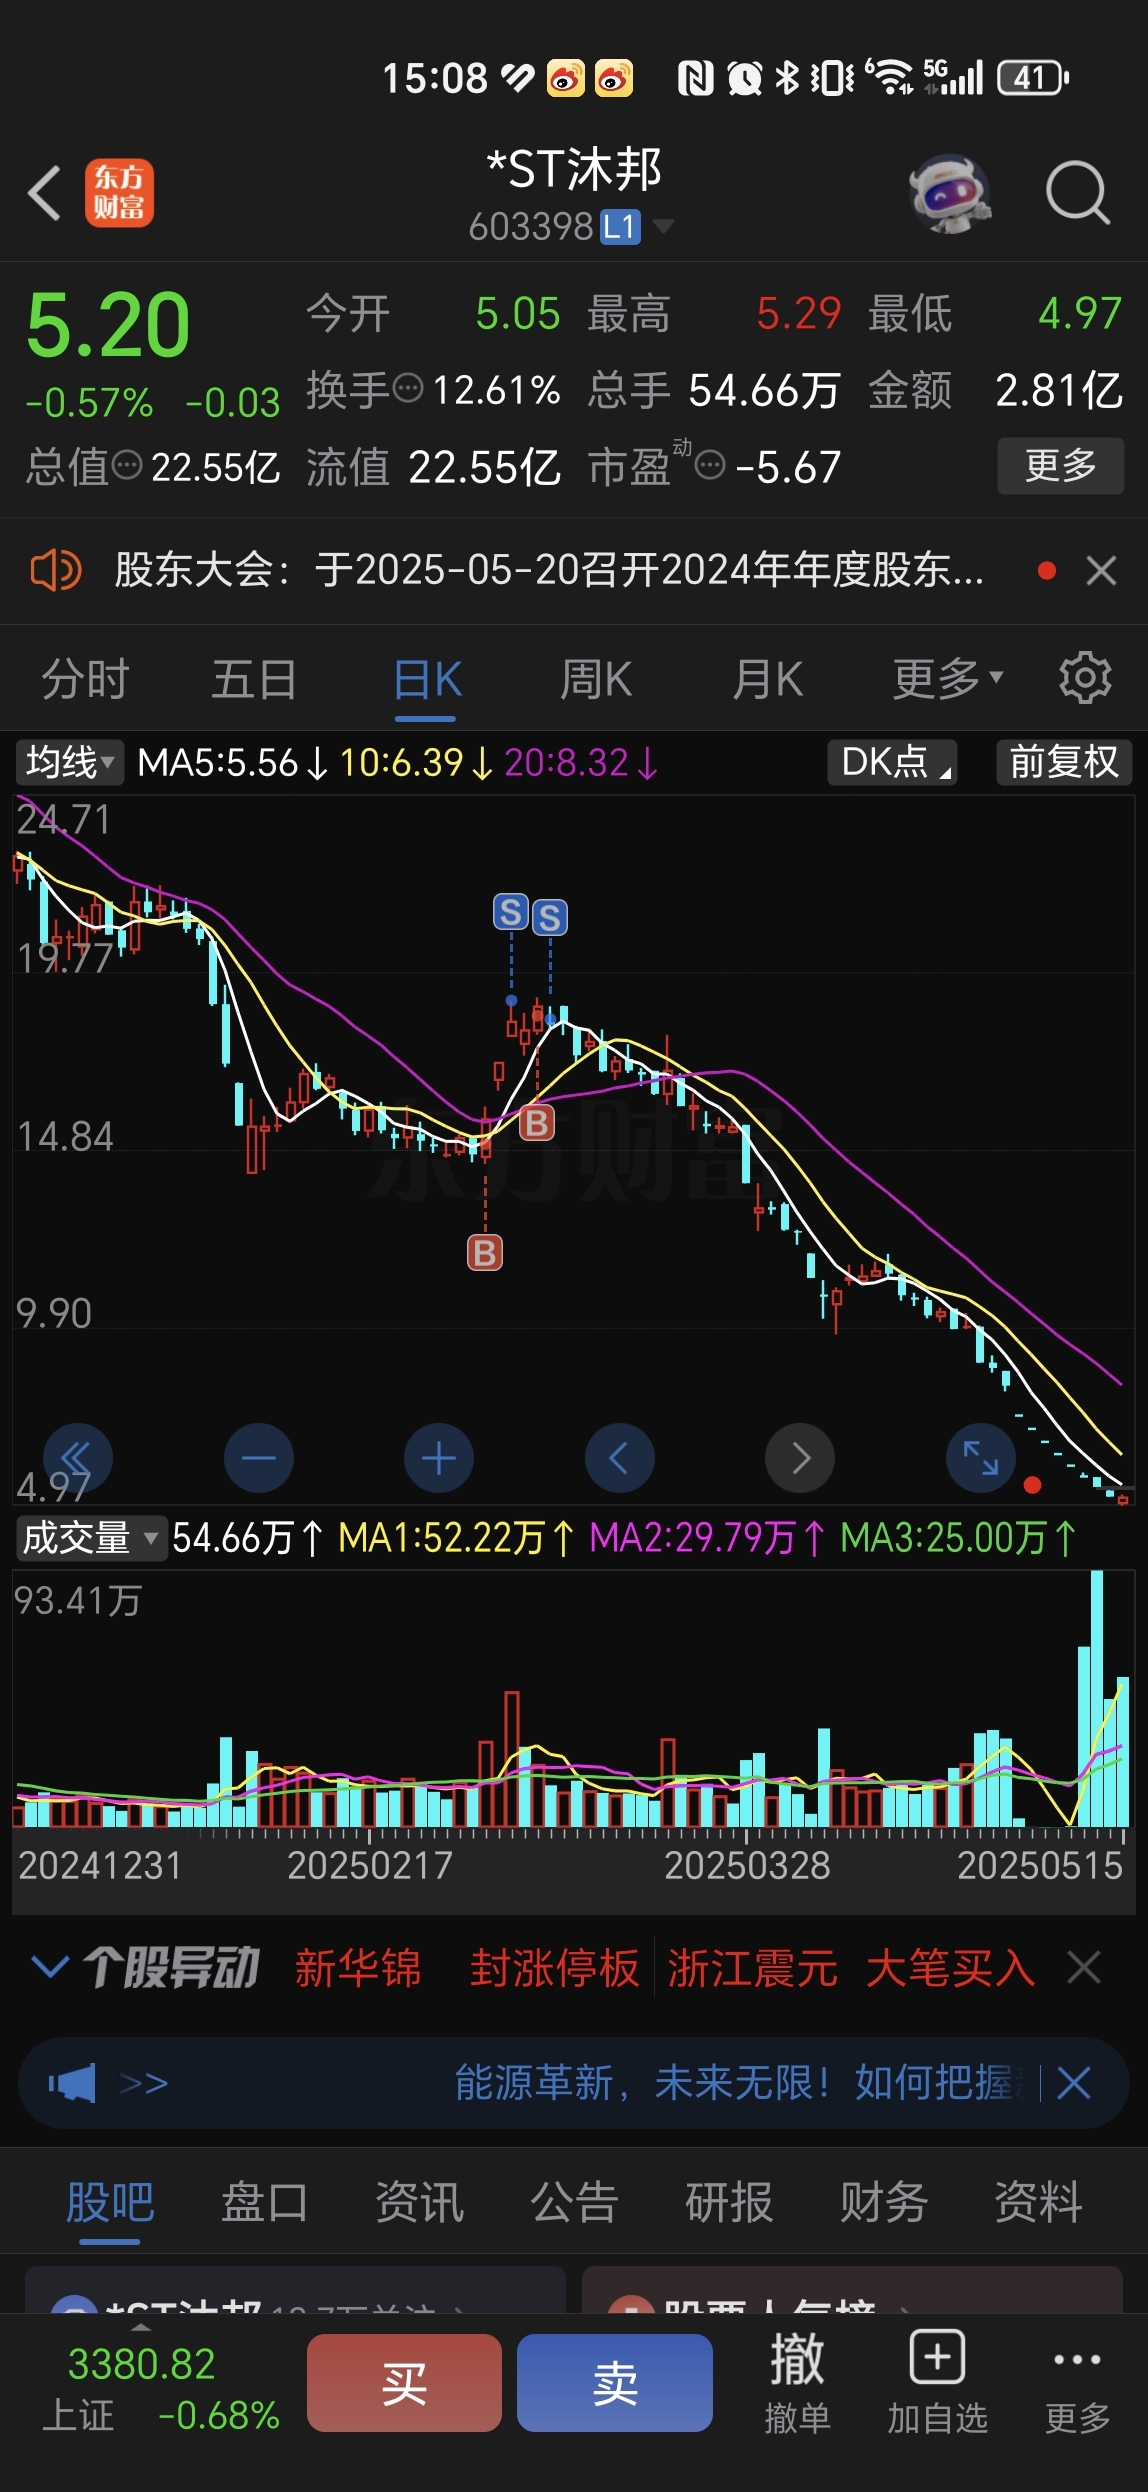Tap the 20250328 date label

(x=747, y=1865)
